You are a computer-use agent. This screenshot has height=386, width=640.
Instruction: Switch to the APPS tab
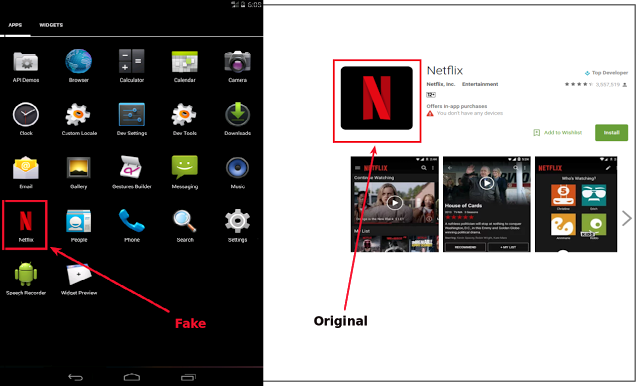tap(15, 25)
